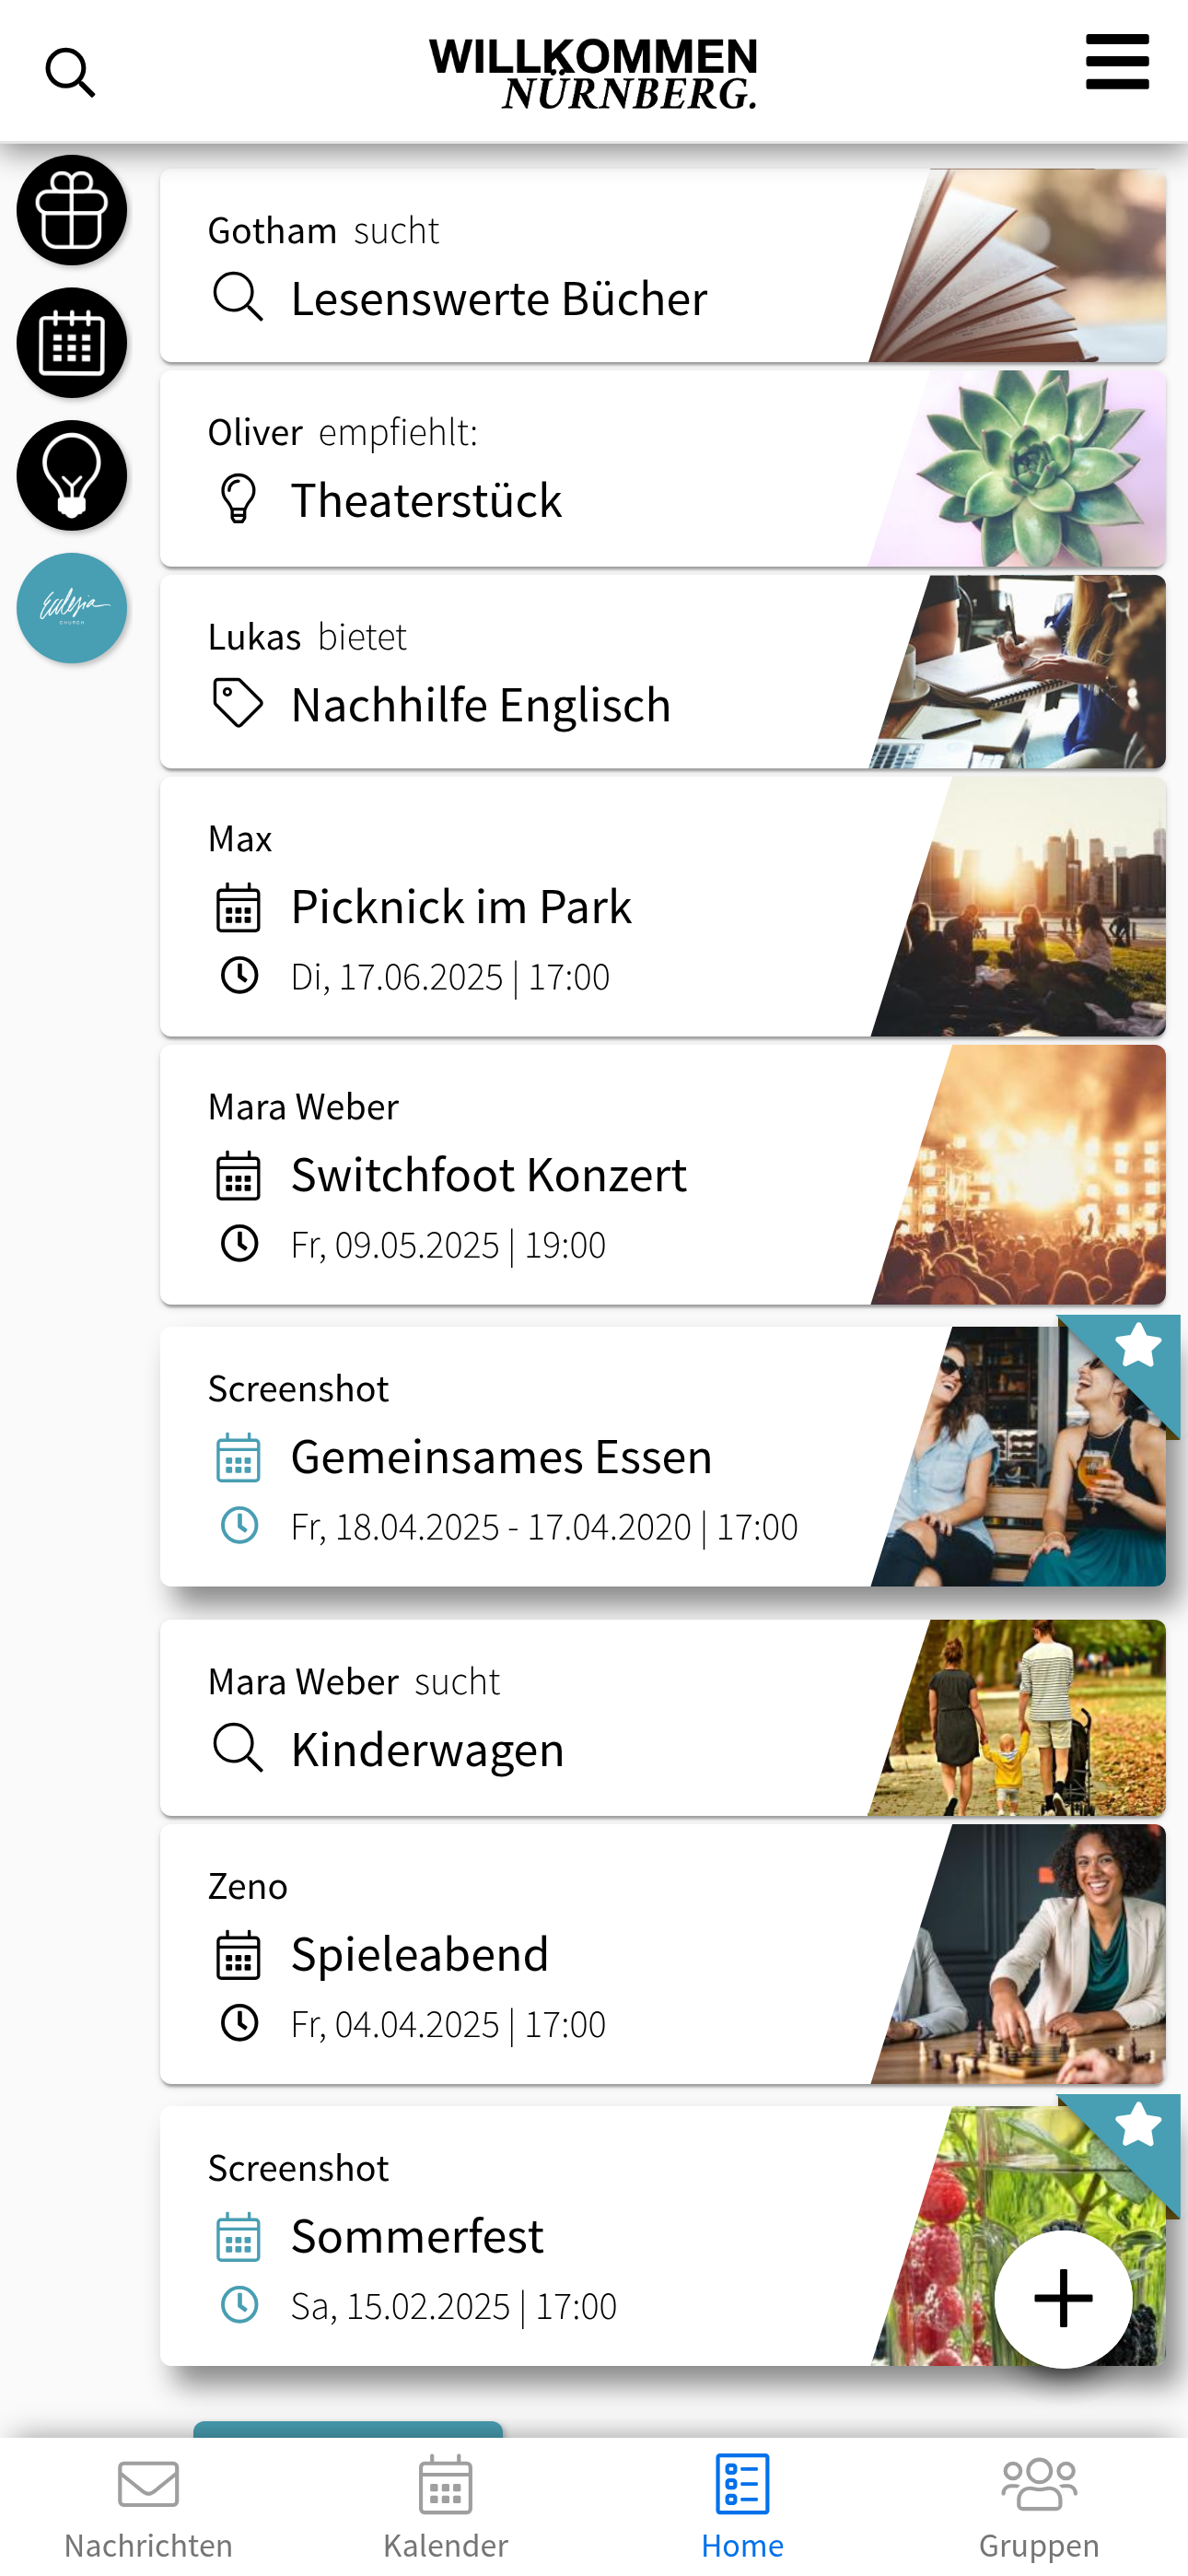
Task: Open the Kinderwagen search post
Action: click(x=663, y=1718)
